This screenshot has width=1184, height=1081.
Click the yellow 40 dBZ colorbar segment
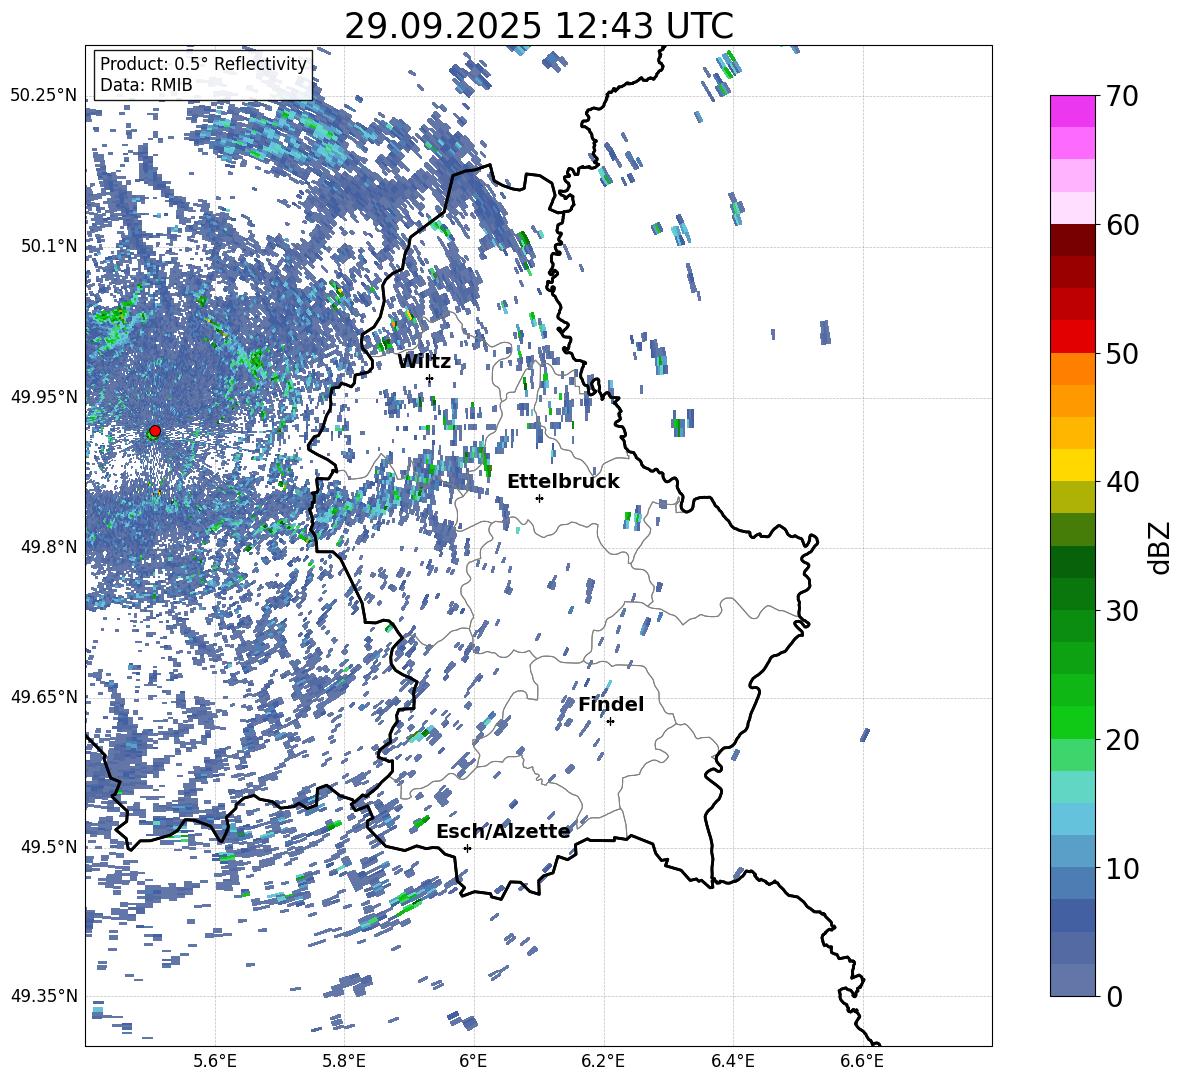pyautogui.click(x=1072, y=465)
